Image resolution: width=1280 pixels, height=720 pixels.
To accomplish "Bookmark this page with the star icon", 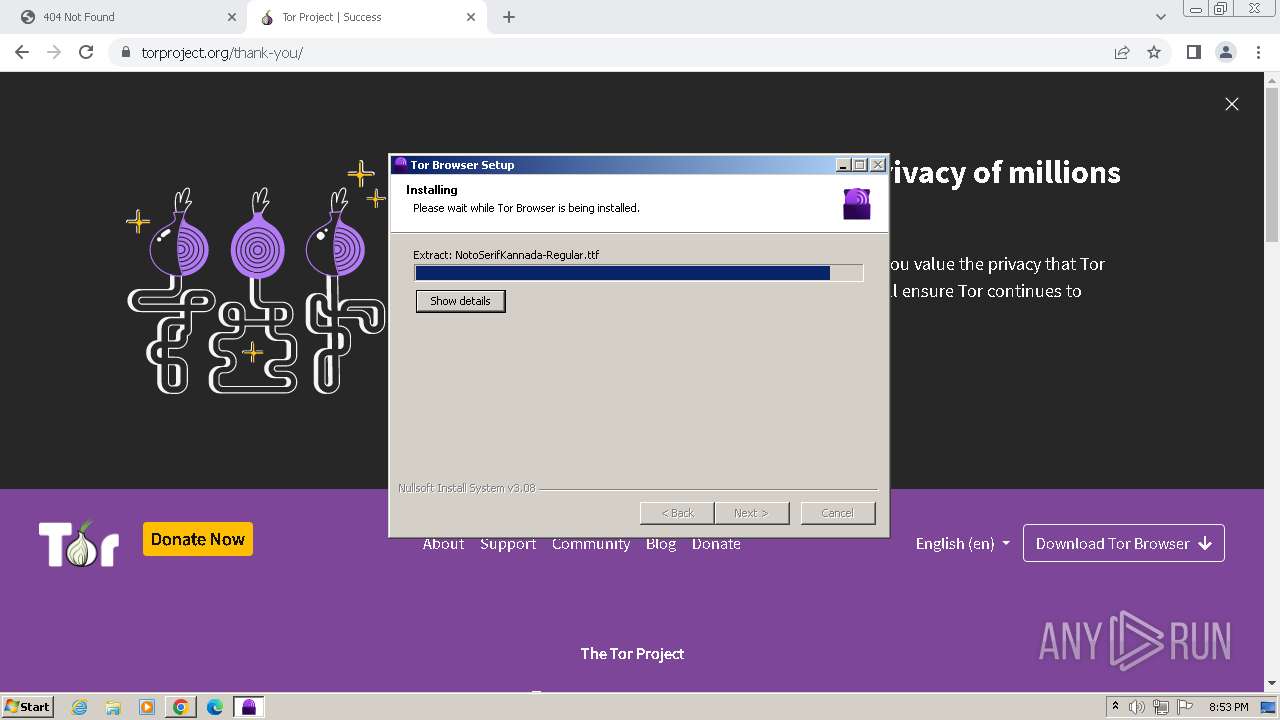I will click(1154, 52).
